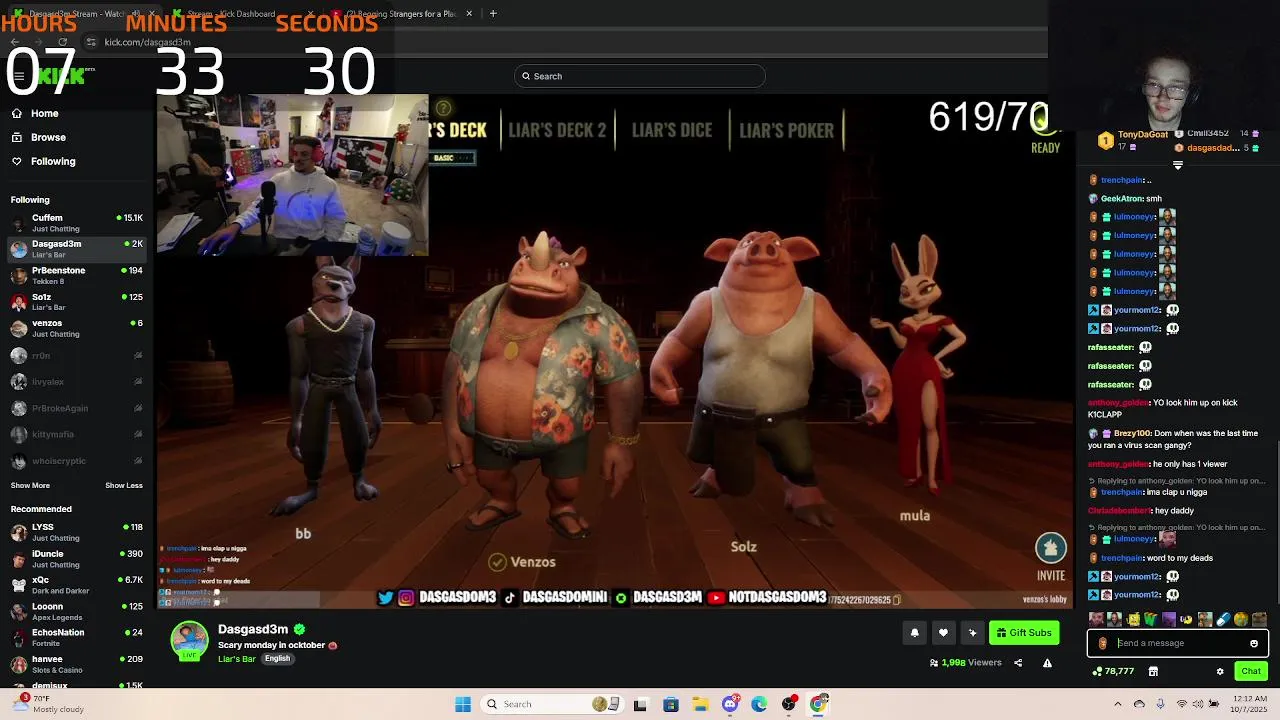Click Show More under Following list
Image resolution: width=1280 pixels, height=720 pixels.
30,485
